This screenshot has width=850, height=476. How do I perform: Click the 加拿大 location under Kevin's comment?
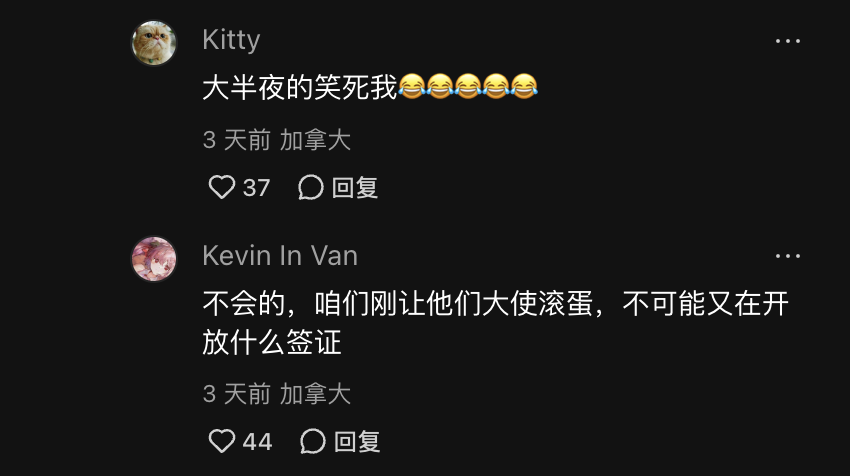(x=315, y=394)
